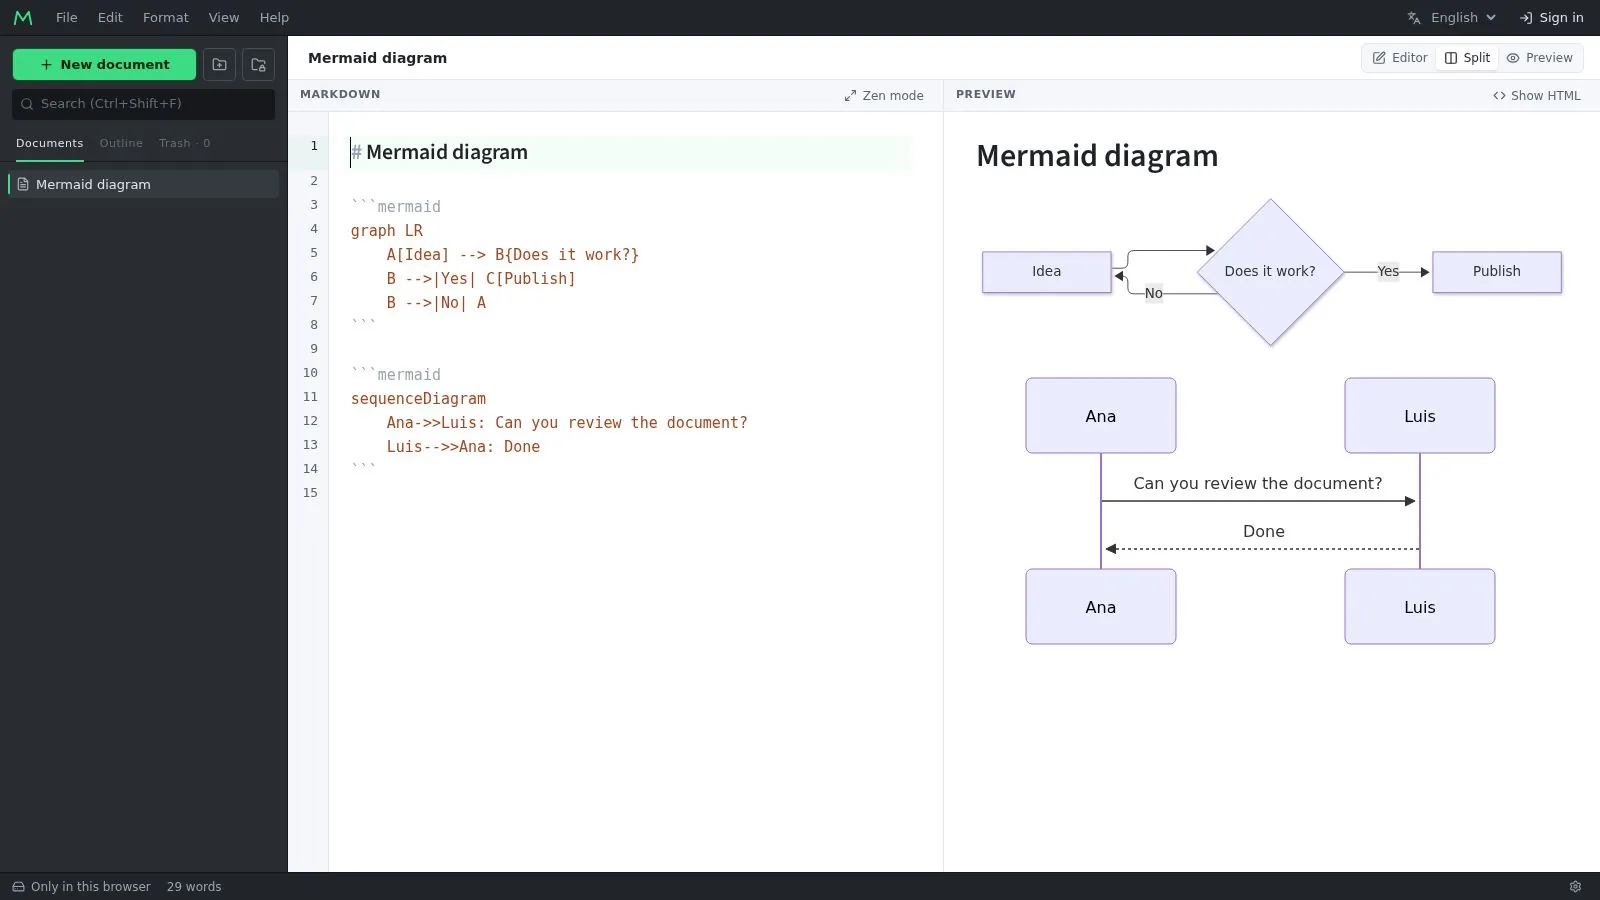Click the 'Does it work?' diamond node
This screenshot has width=1600, height=900.
pos(1270,272)
